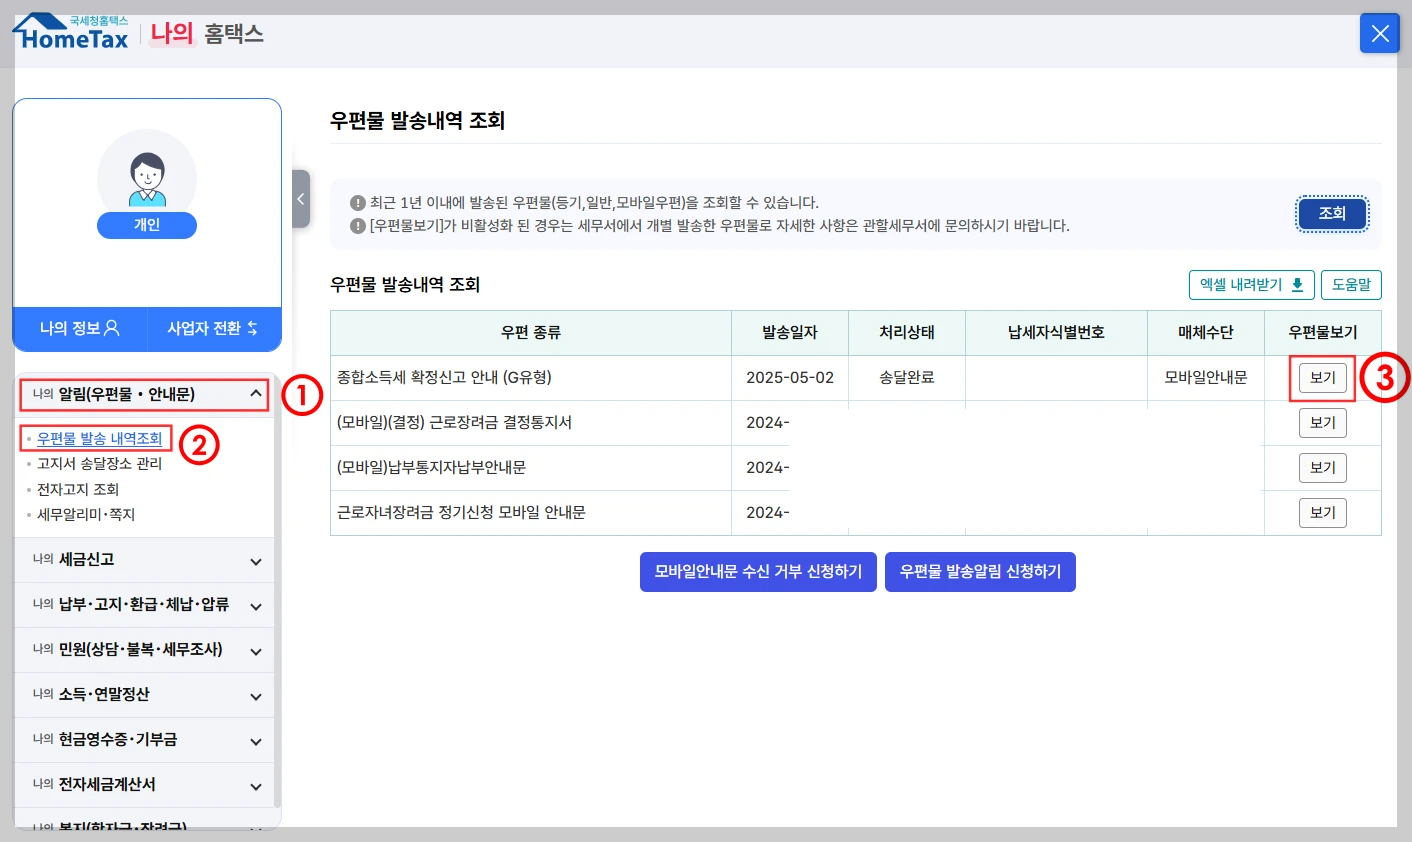1412x842 pixels.
Task: Click the download arrow on 엑셀 내려받기
Action: point(1298,284)
